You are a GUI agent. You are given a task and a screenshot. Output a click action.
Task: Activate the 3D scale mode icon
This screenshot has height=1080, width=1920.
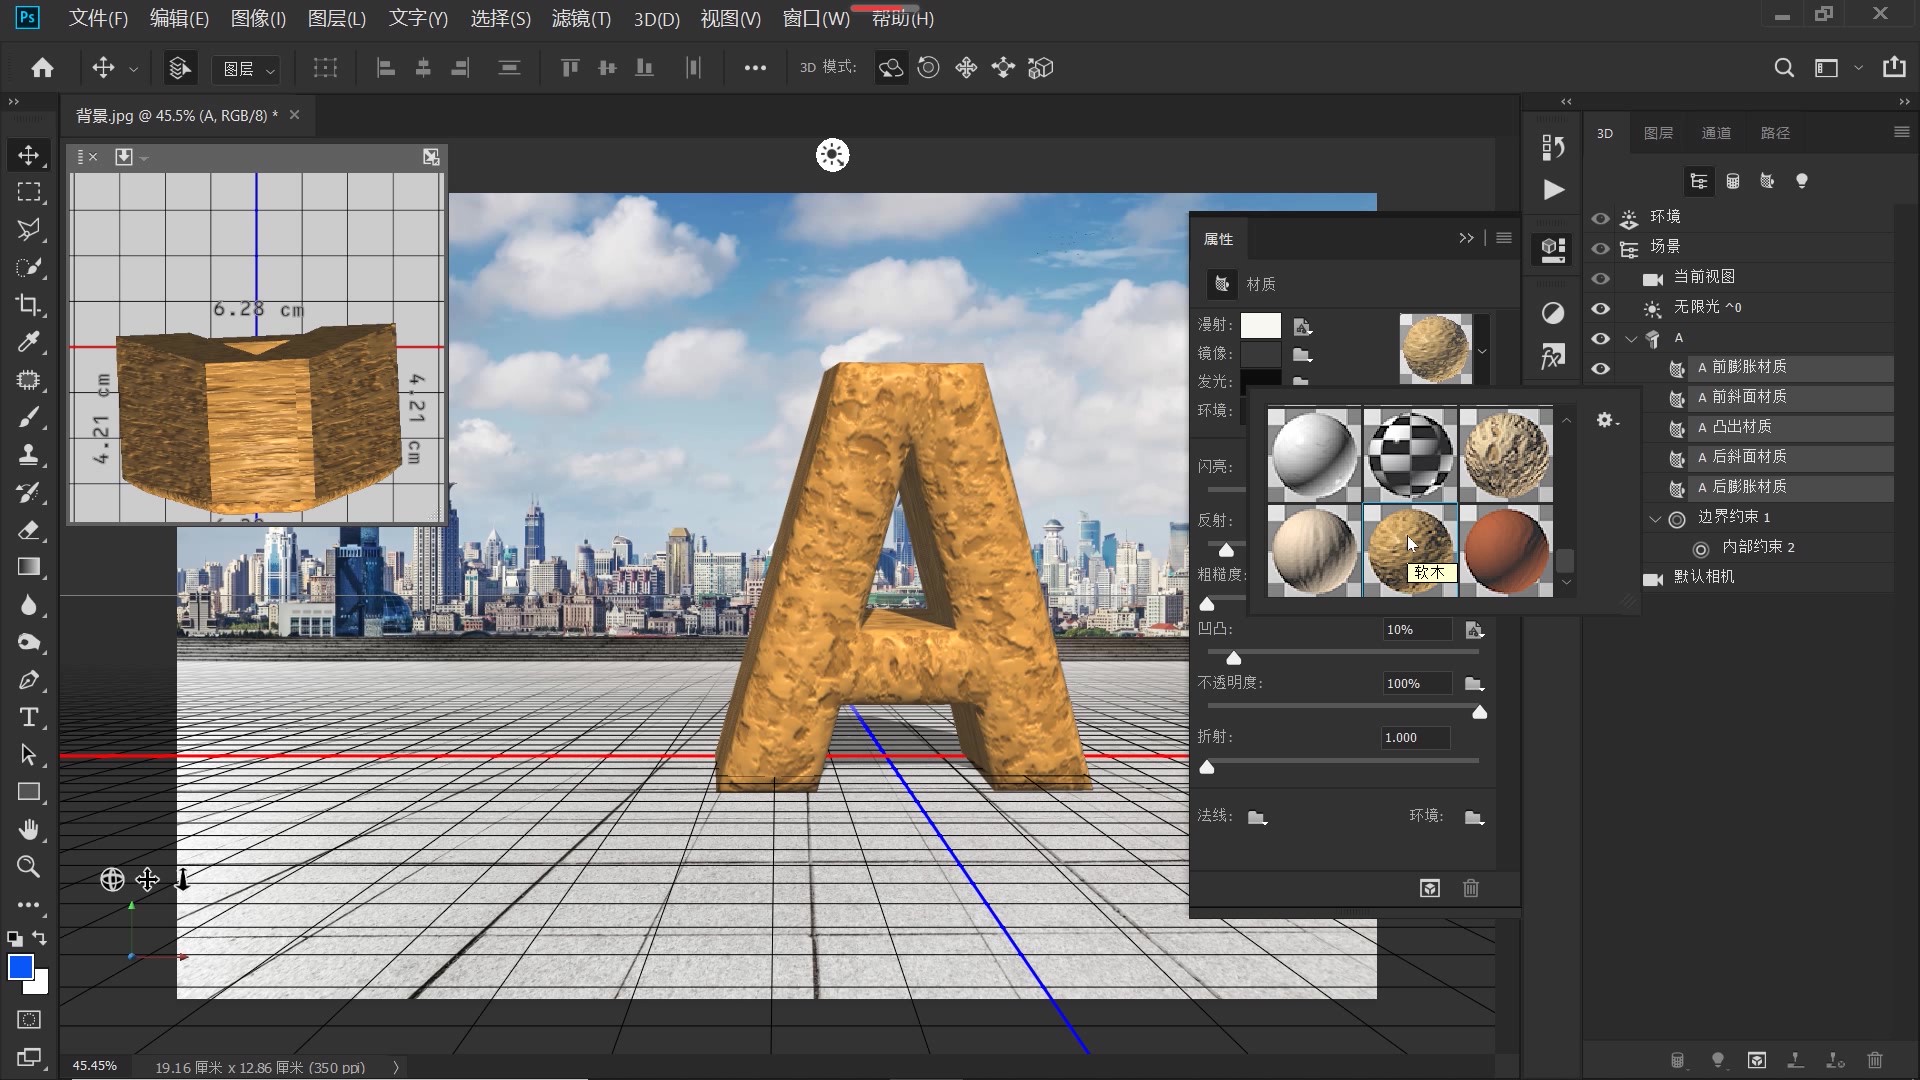(1041, 67)
